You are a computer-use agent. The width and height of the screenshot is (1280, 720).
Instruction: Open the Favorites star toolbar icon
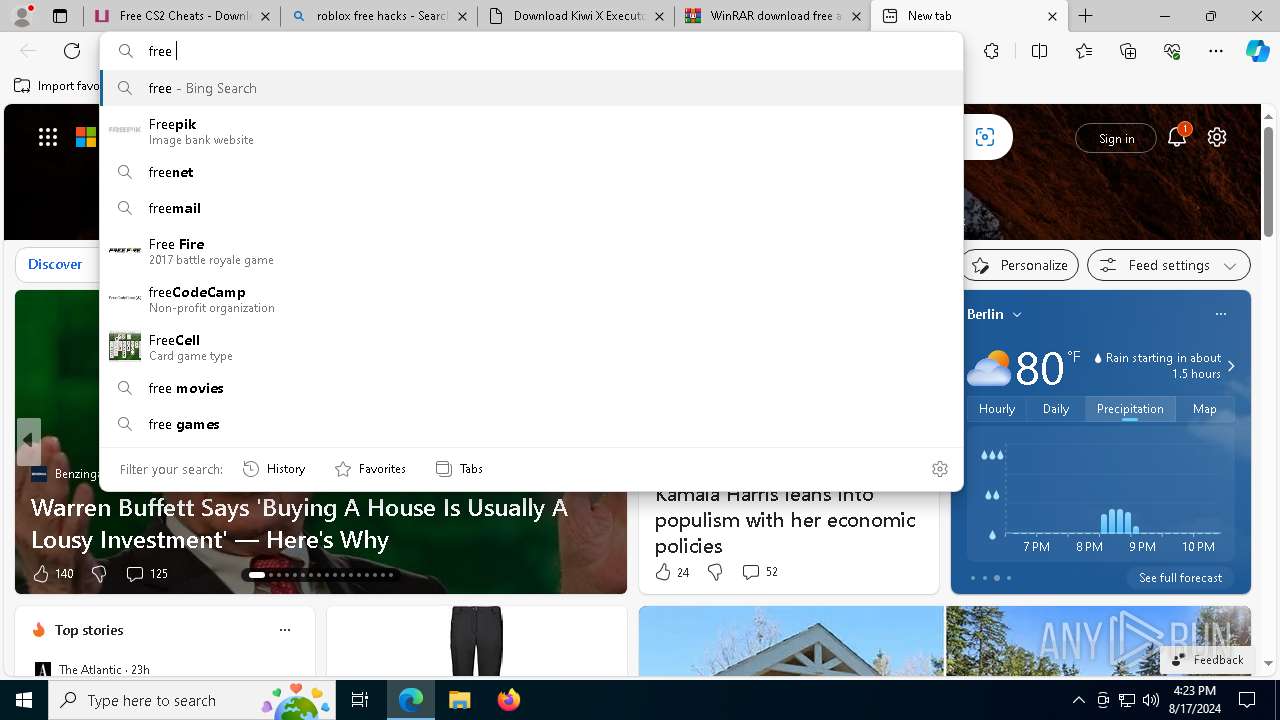coord(1084,51)
